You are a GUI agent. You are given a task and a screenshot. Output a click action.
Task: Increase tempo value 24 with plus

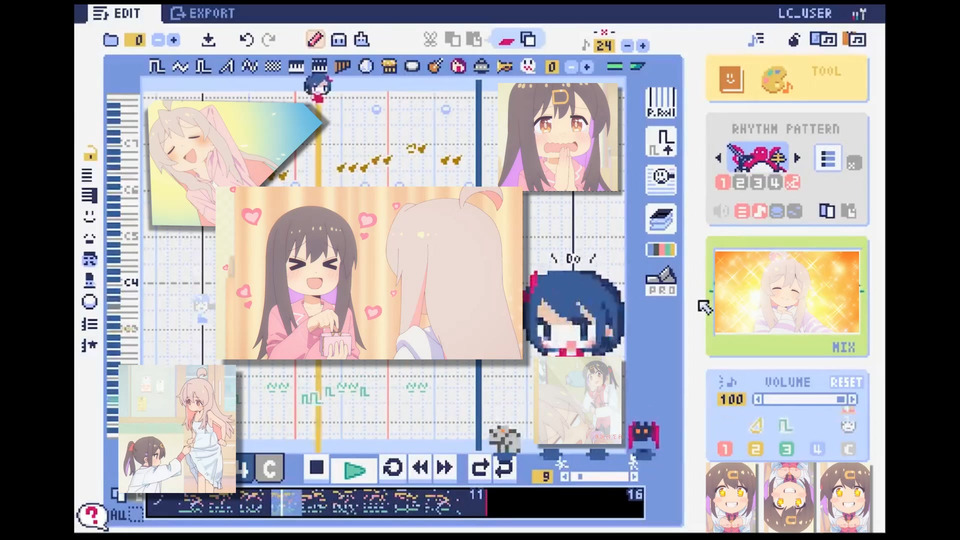[642, 45]
